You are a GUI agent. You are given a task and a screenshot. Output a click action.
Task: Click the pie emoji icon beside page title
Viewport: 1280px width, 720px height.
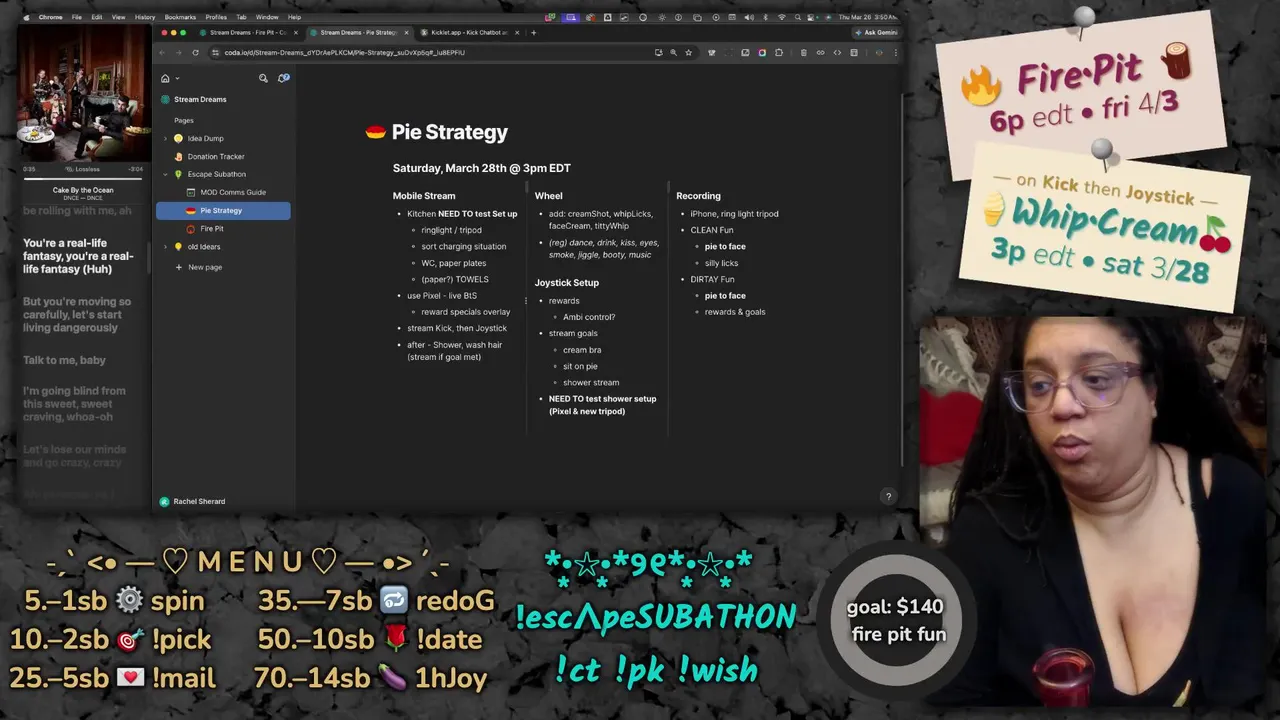tap(376, 132)
